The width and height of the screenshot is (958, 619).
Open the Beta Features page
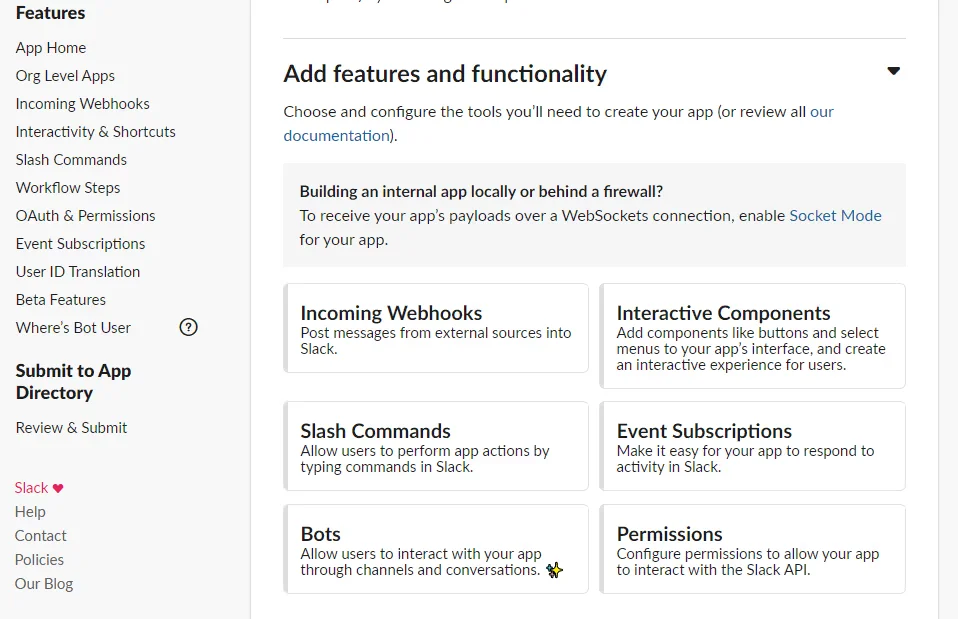pyautogui.click(x=61, y=299)
